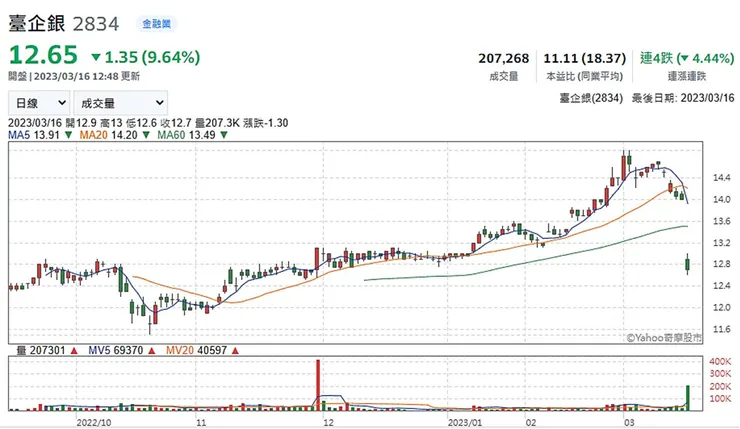The height and width of the screenshot is (429, 740).
Task: Click the 2023/01 date axis label
Action: pyautogui.click(x=465, y=422)
